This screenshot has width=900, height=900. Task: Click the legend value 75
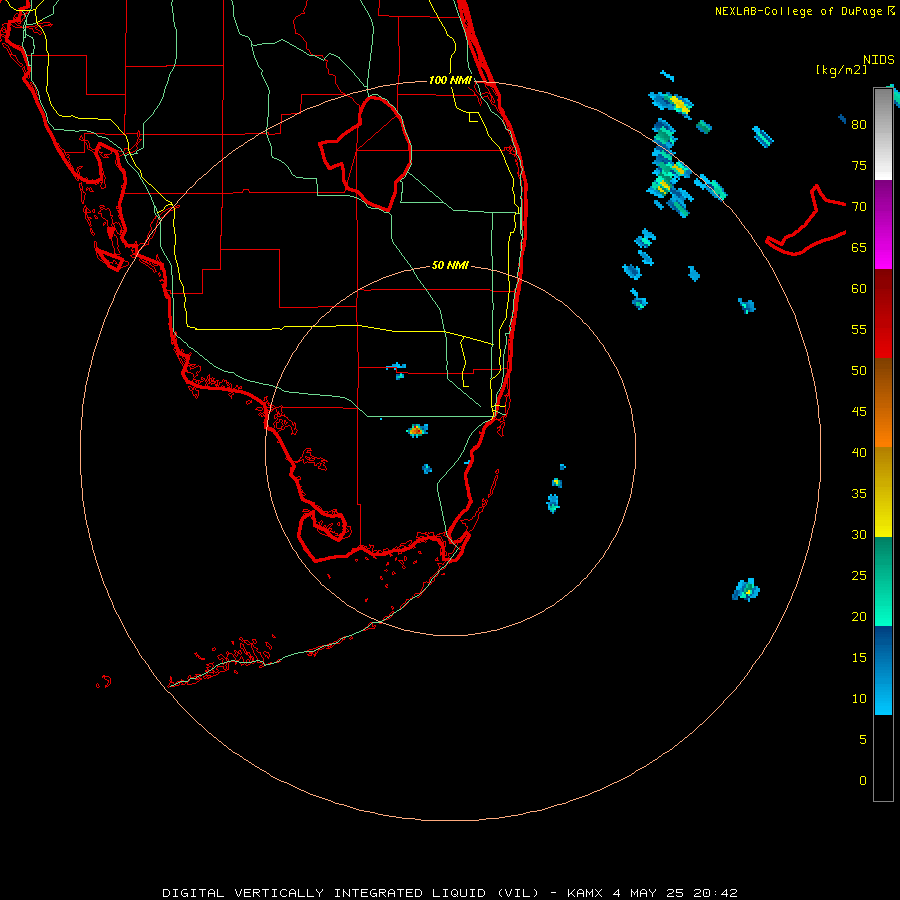[x=859, y=165]
